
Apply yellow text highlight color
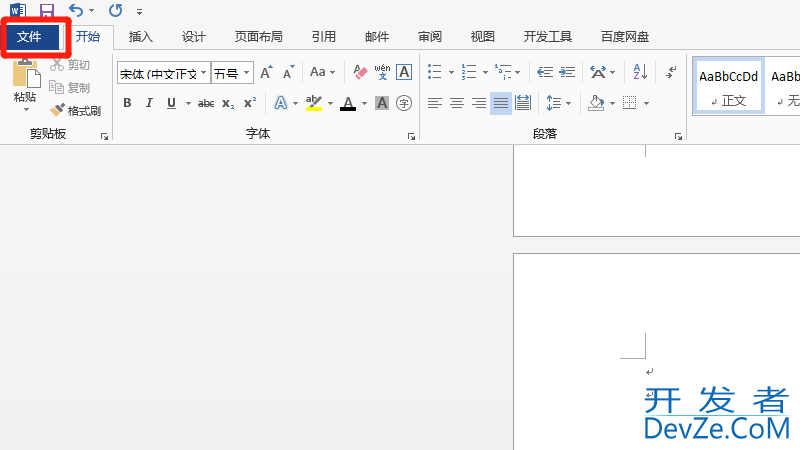314,103
